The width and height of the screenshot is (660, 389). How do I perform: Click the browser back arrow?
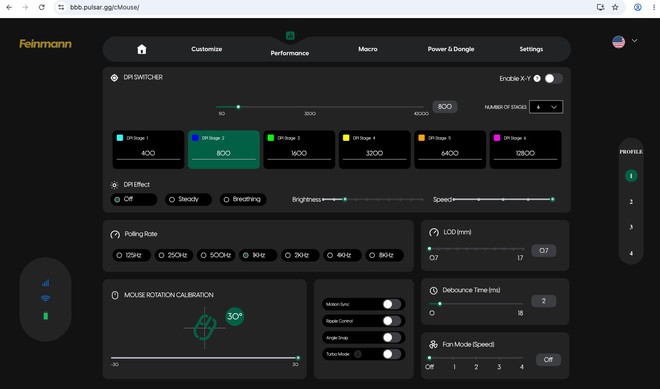[9, 7]
